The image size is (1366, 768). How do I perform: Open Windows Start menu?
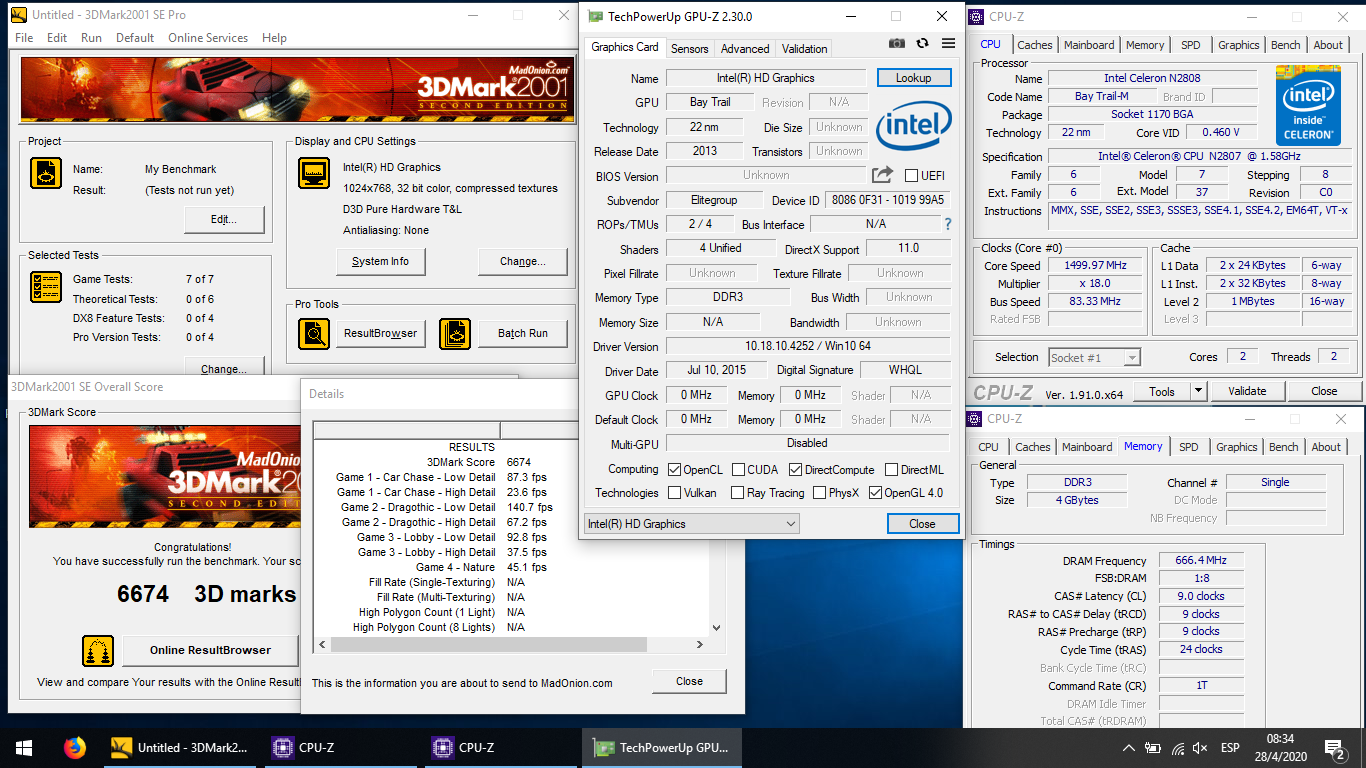click(24, 747)
